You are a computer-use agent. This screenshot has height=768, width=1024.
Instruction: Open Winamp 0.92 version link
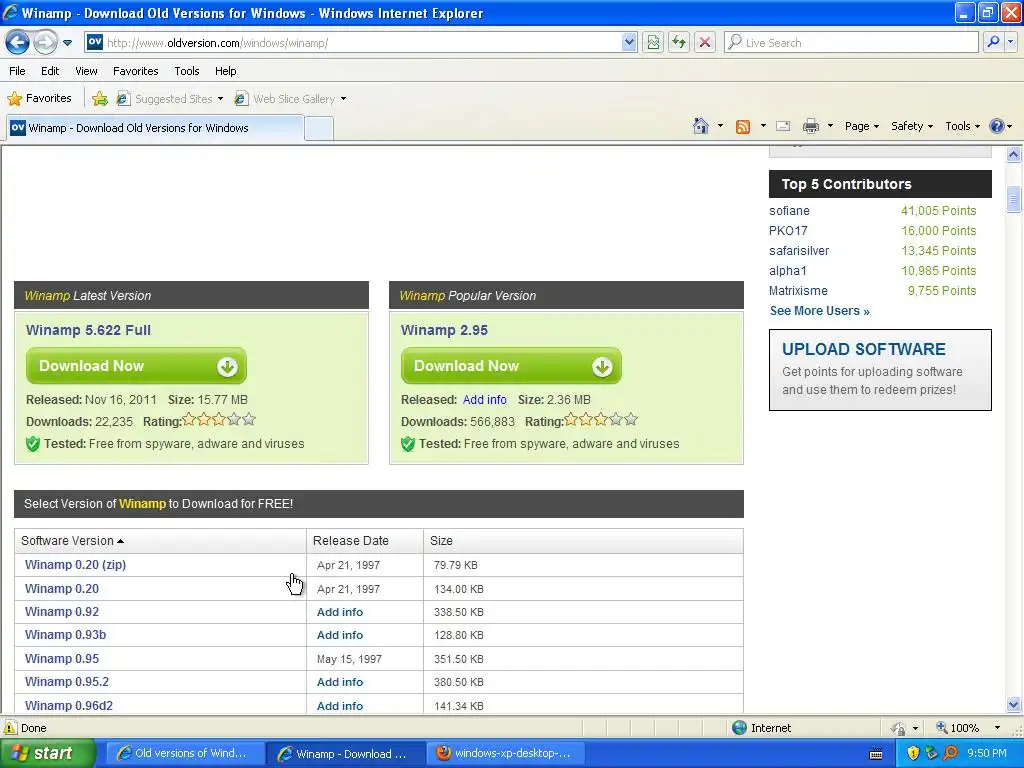(x=62, y=612)
